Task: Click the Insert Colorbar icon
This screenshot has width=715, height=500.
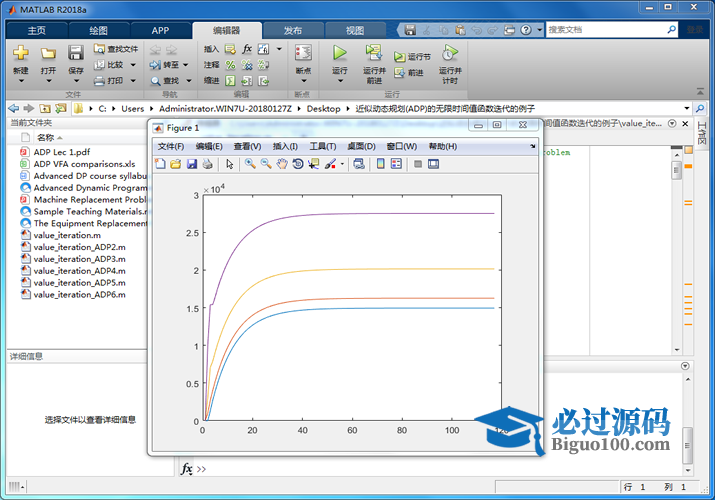Action: pos(381,164)
